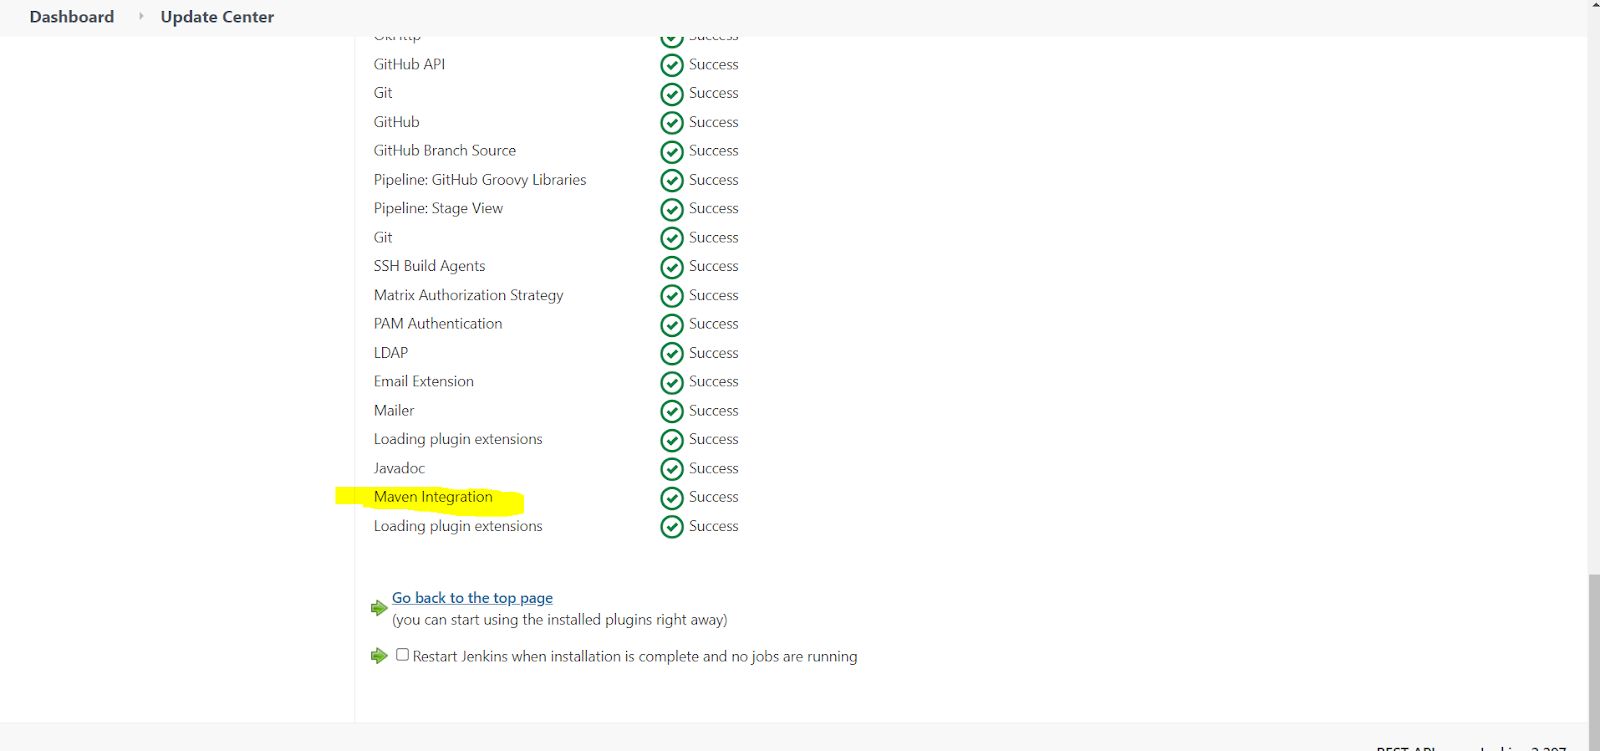Click the Email Extension success checkmark
The width and height of the screenshot is (1600, 751).
672,383
